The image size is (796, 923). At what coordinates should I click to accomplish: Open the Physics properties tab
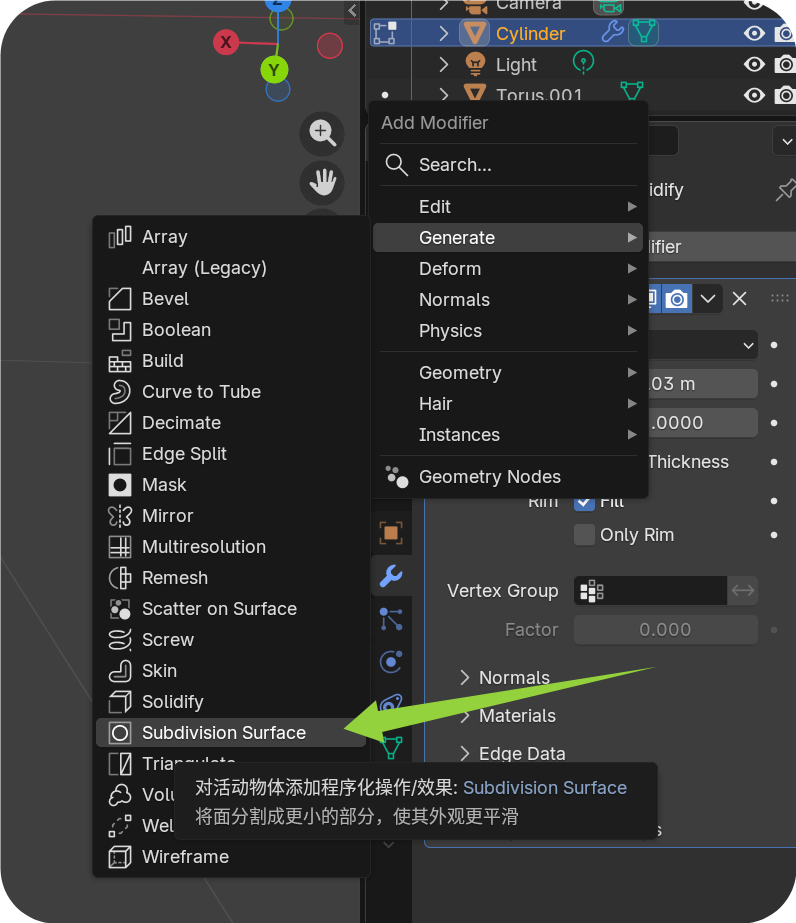[x=392, y=662]
